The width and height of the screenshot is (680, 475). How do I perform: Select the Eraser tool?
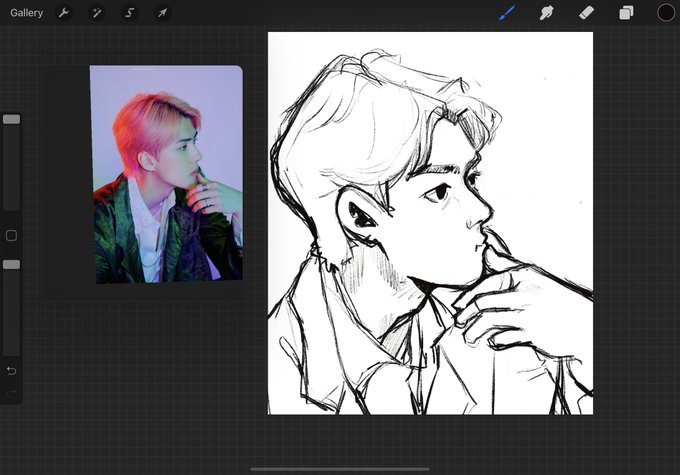pos(586,13)
